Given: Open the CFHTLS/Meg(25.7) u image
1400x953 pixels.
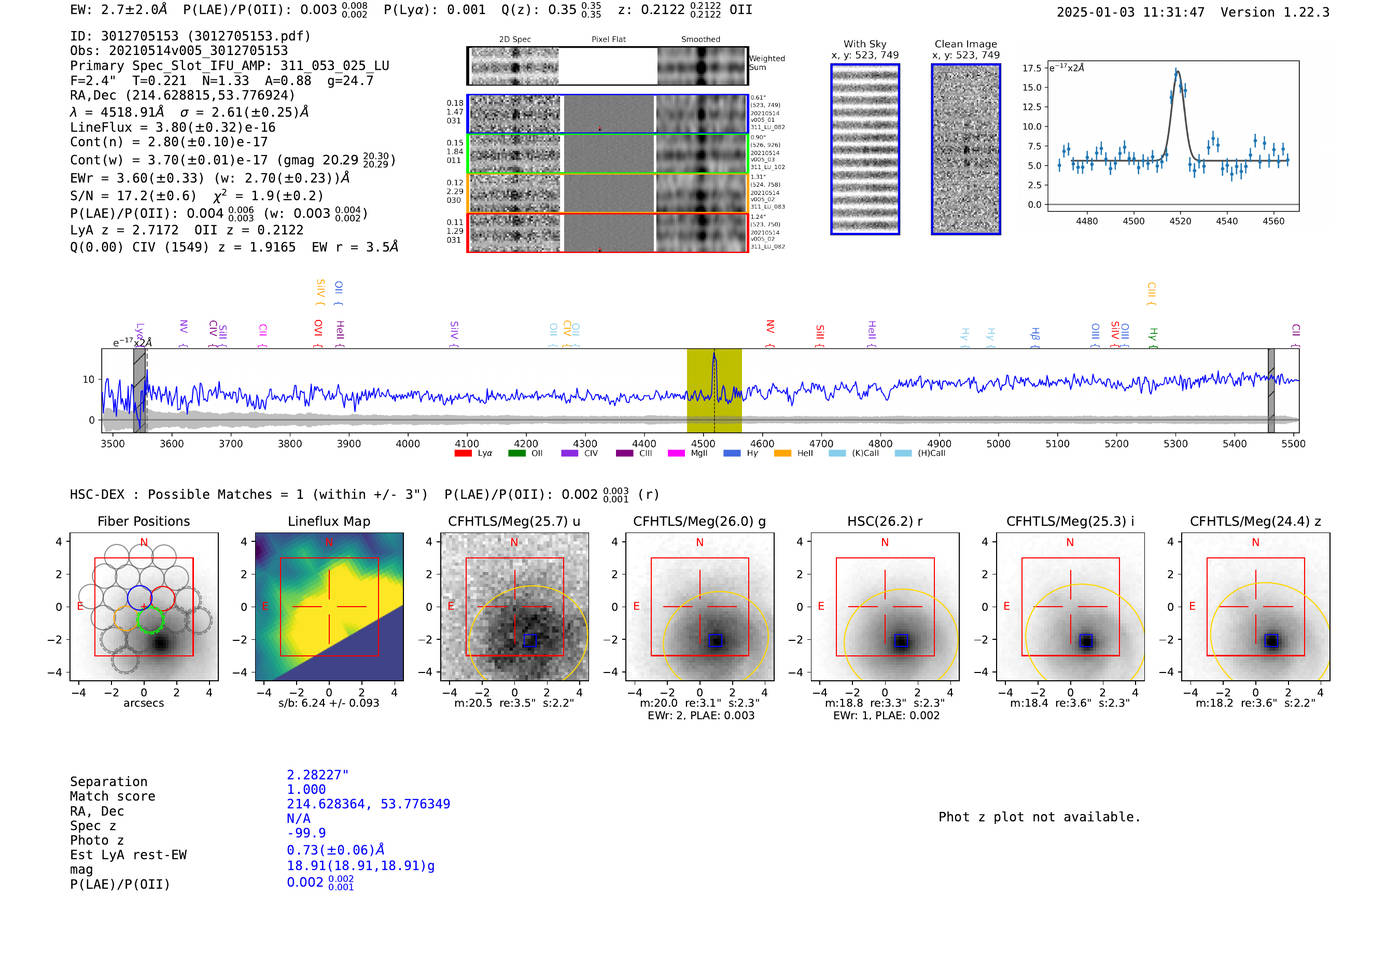Looking at the screenshot, I should click(x=514, y=606).
